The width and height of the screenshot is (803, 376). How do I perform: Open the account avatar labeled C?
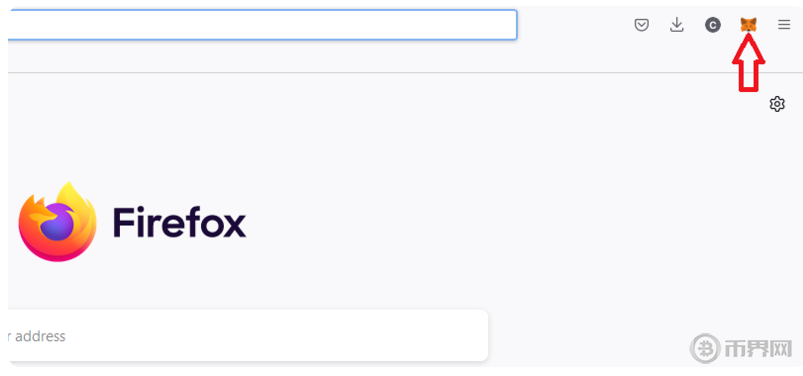(712, 25)
